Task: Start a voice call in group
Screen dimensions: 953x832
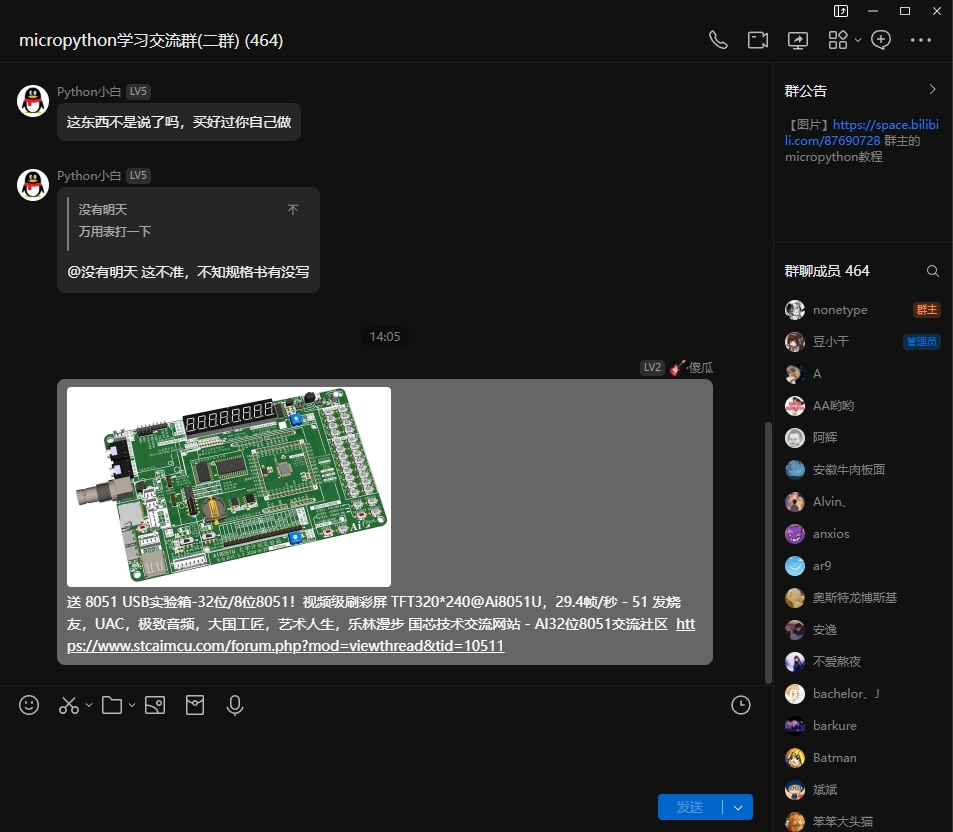Action: (718, 40)
